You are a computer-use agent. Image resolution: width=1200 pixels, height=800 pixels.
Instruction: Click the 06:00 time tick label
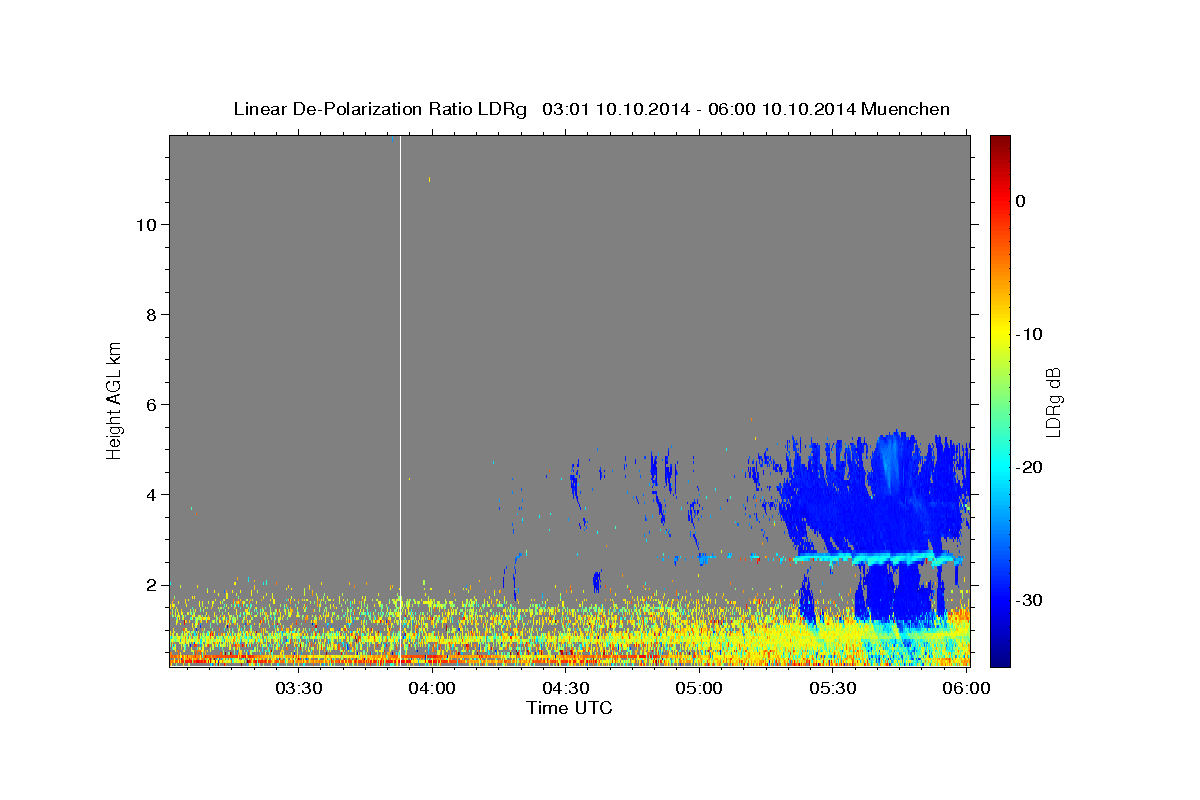click(x=965, y=689)
